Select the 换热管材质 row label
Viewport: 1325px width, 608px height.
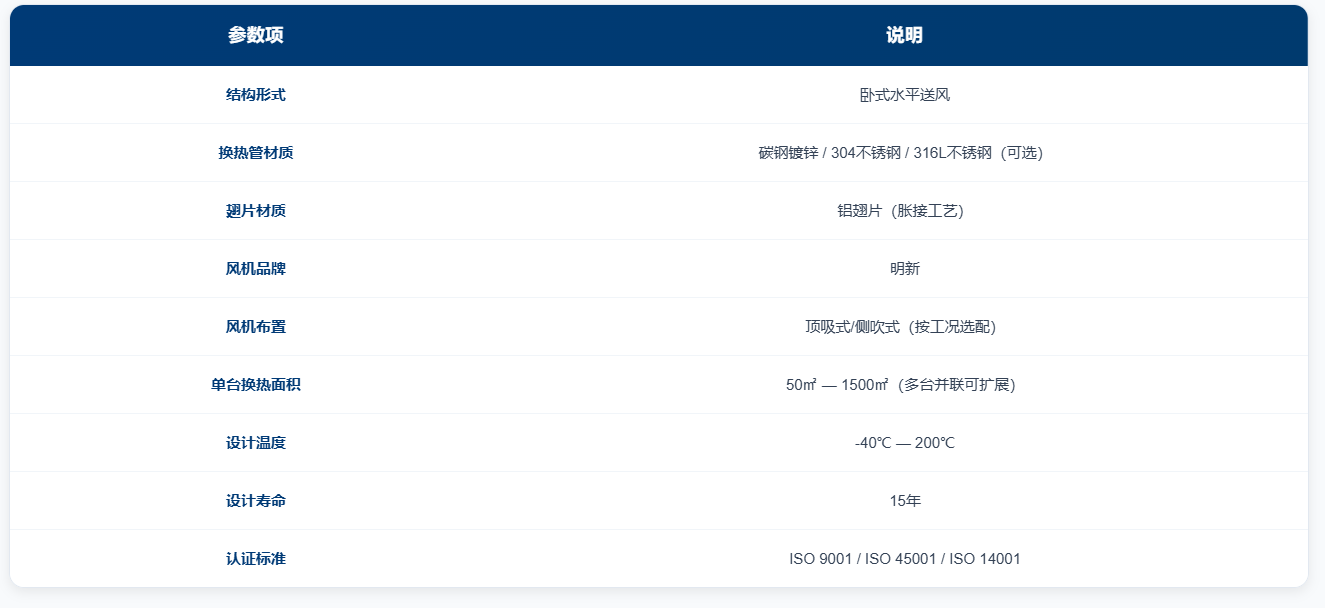pyautogui.click(x=256, y=153)
